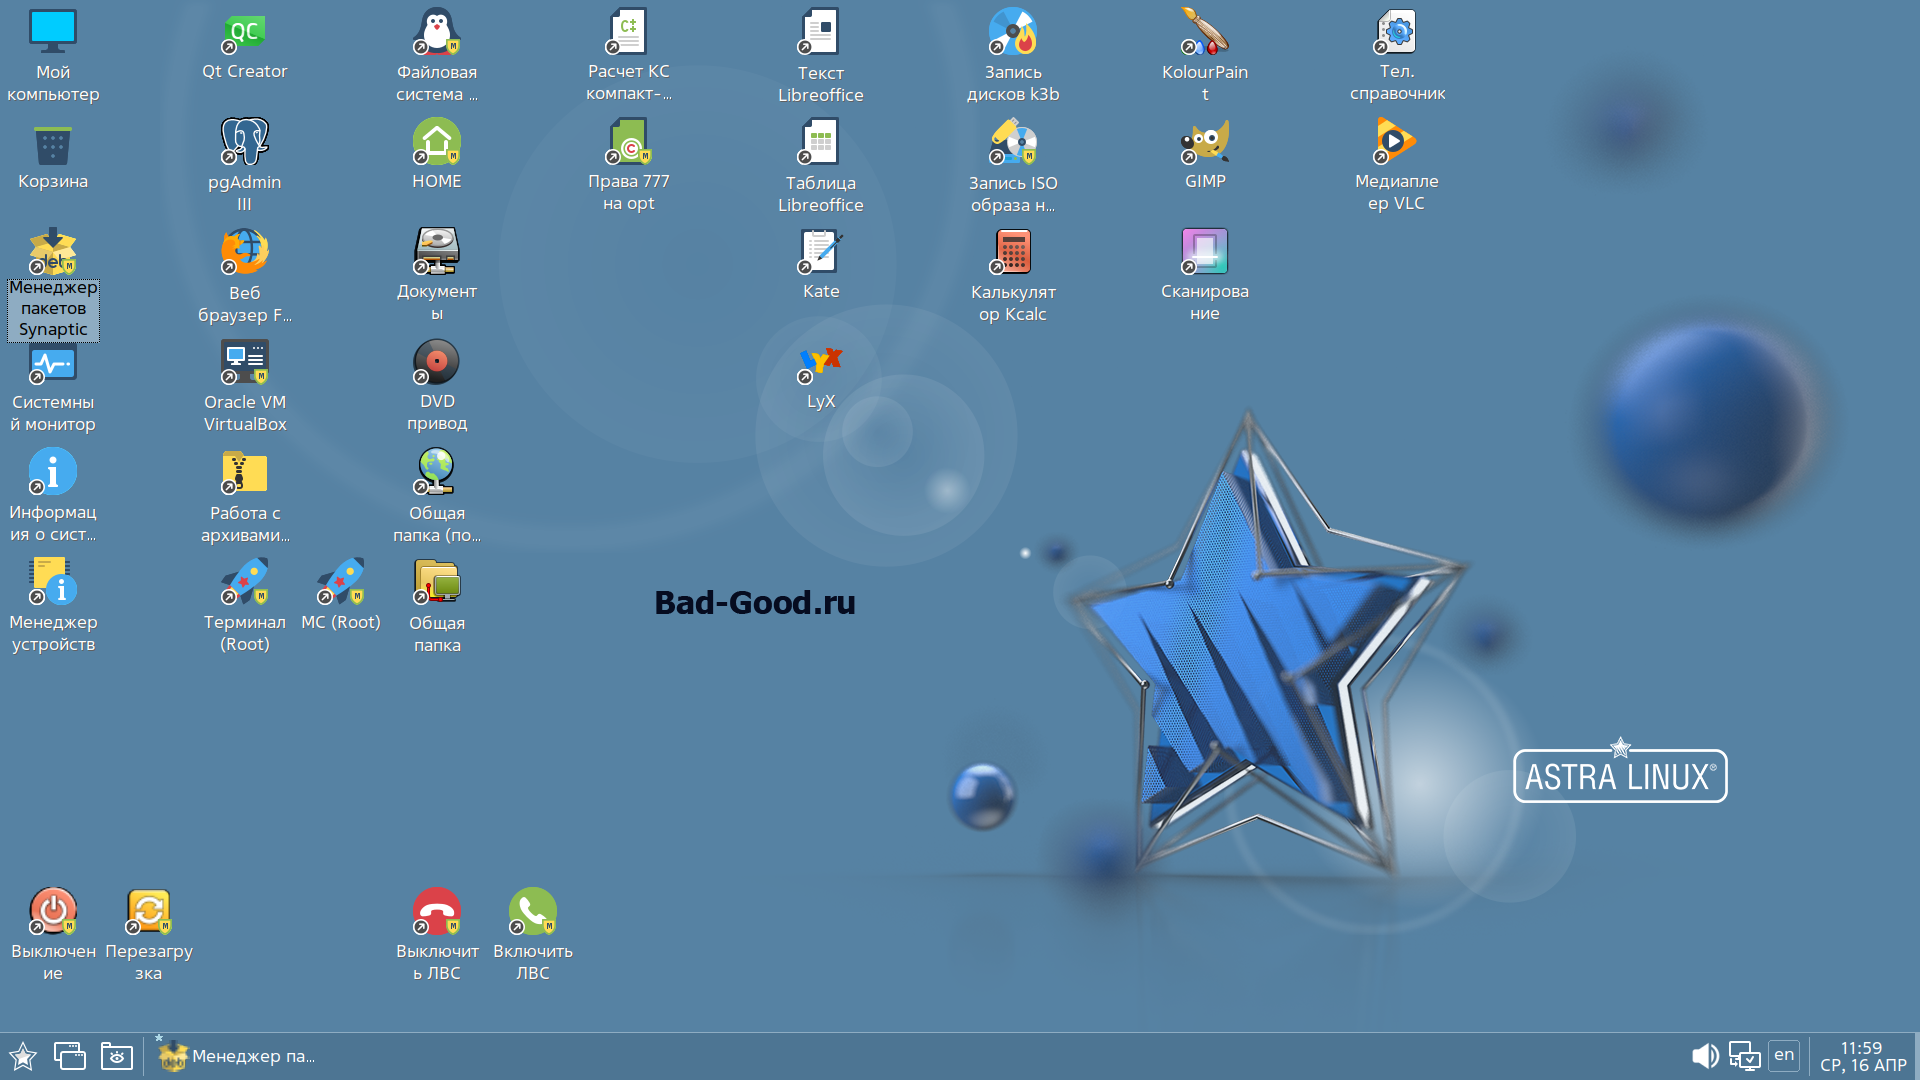Open Запись дисков k3b icon

pyautogui.click(x=1013, y=33)
